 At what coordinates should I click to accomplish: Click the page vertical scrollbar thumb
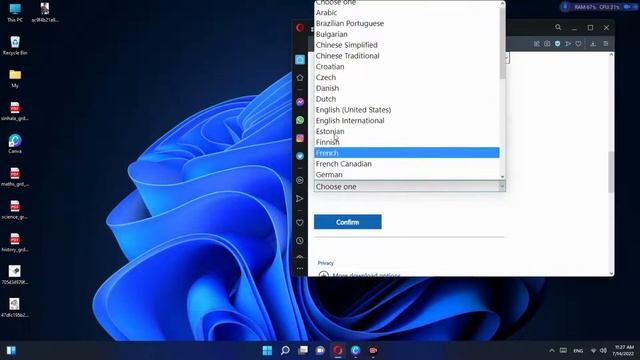(x=611, y=172)
